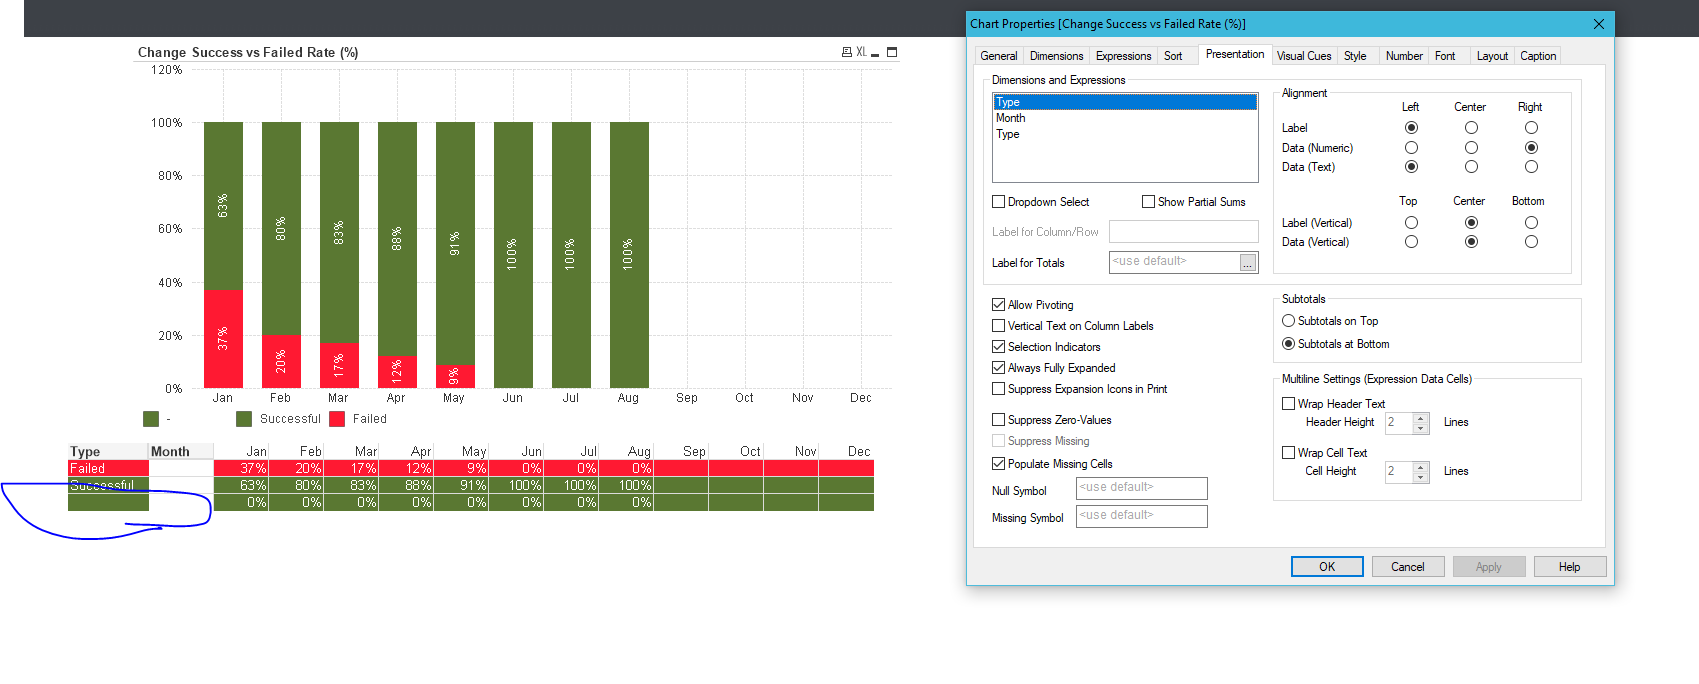Minimize the chart object using caption icon
Screen dimensions: 1699x684
click(x=875, y=53)
